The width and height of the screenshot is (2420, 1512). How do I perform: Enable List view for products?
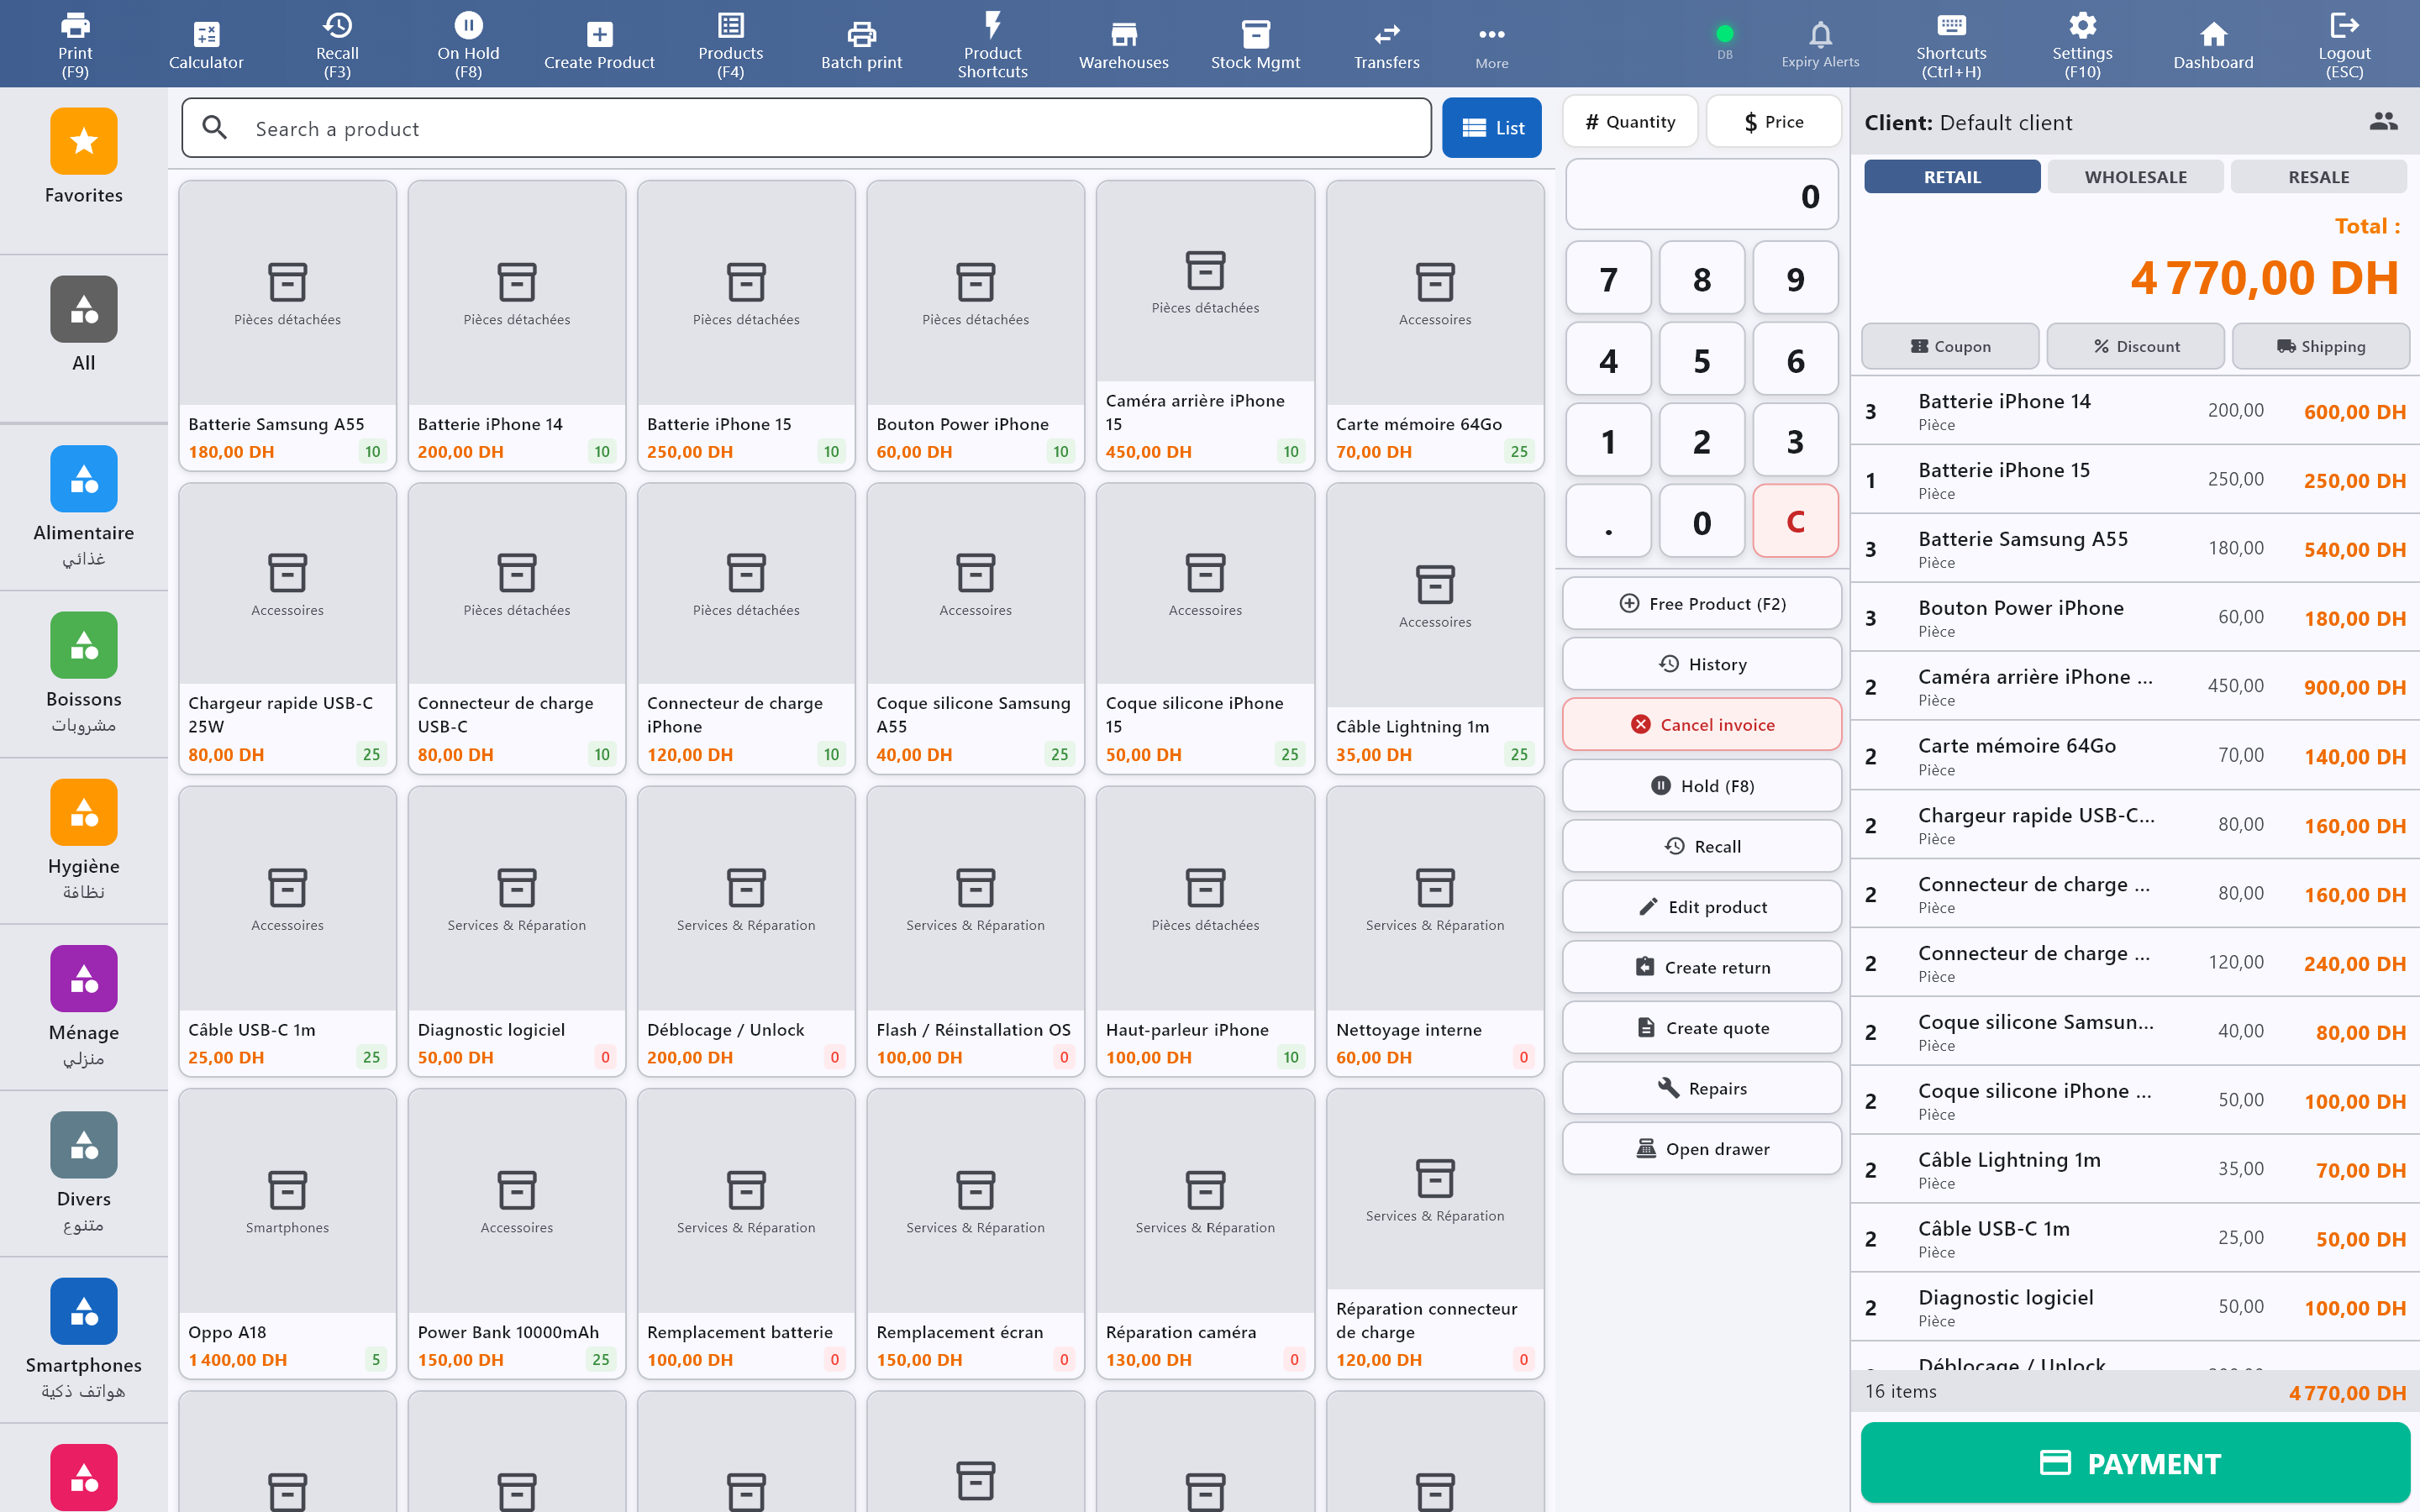coord(1491,127)
